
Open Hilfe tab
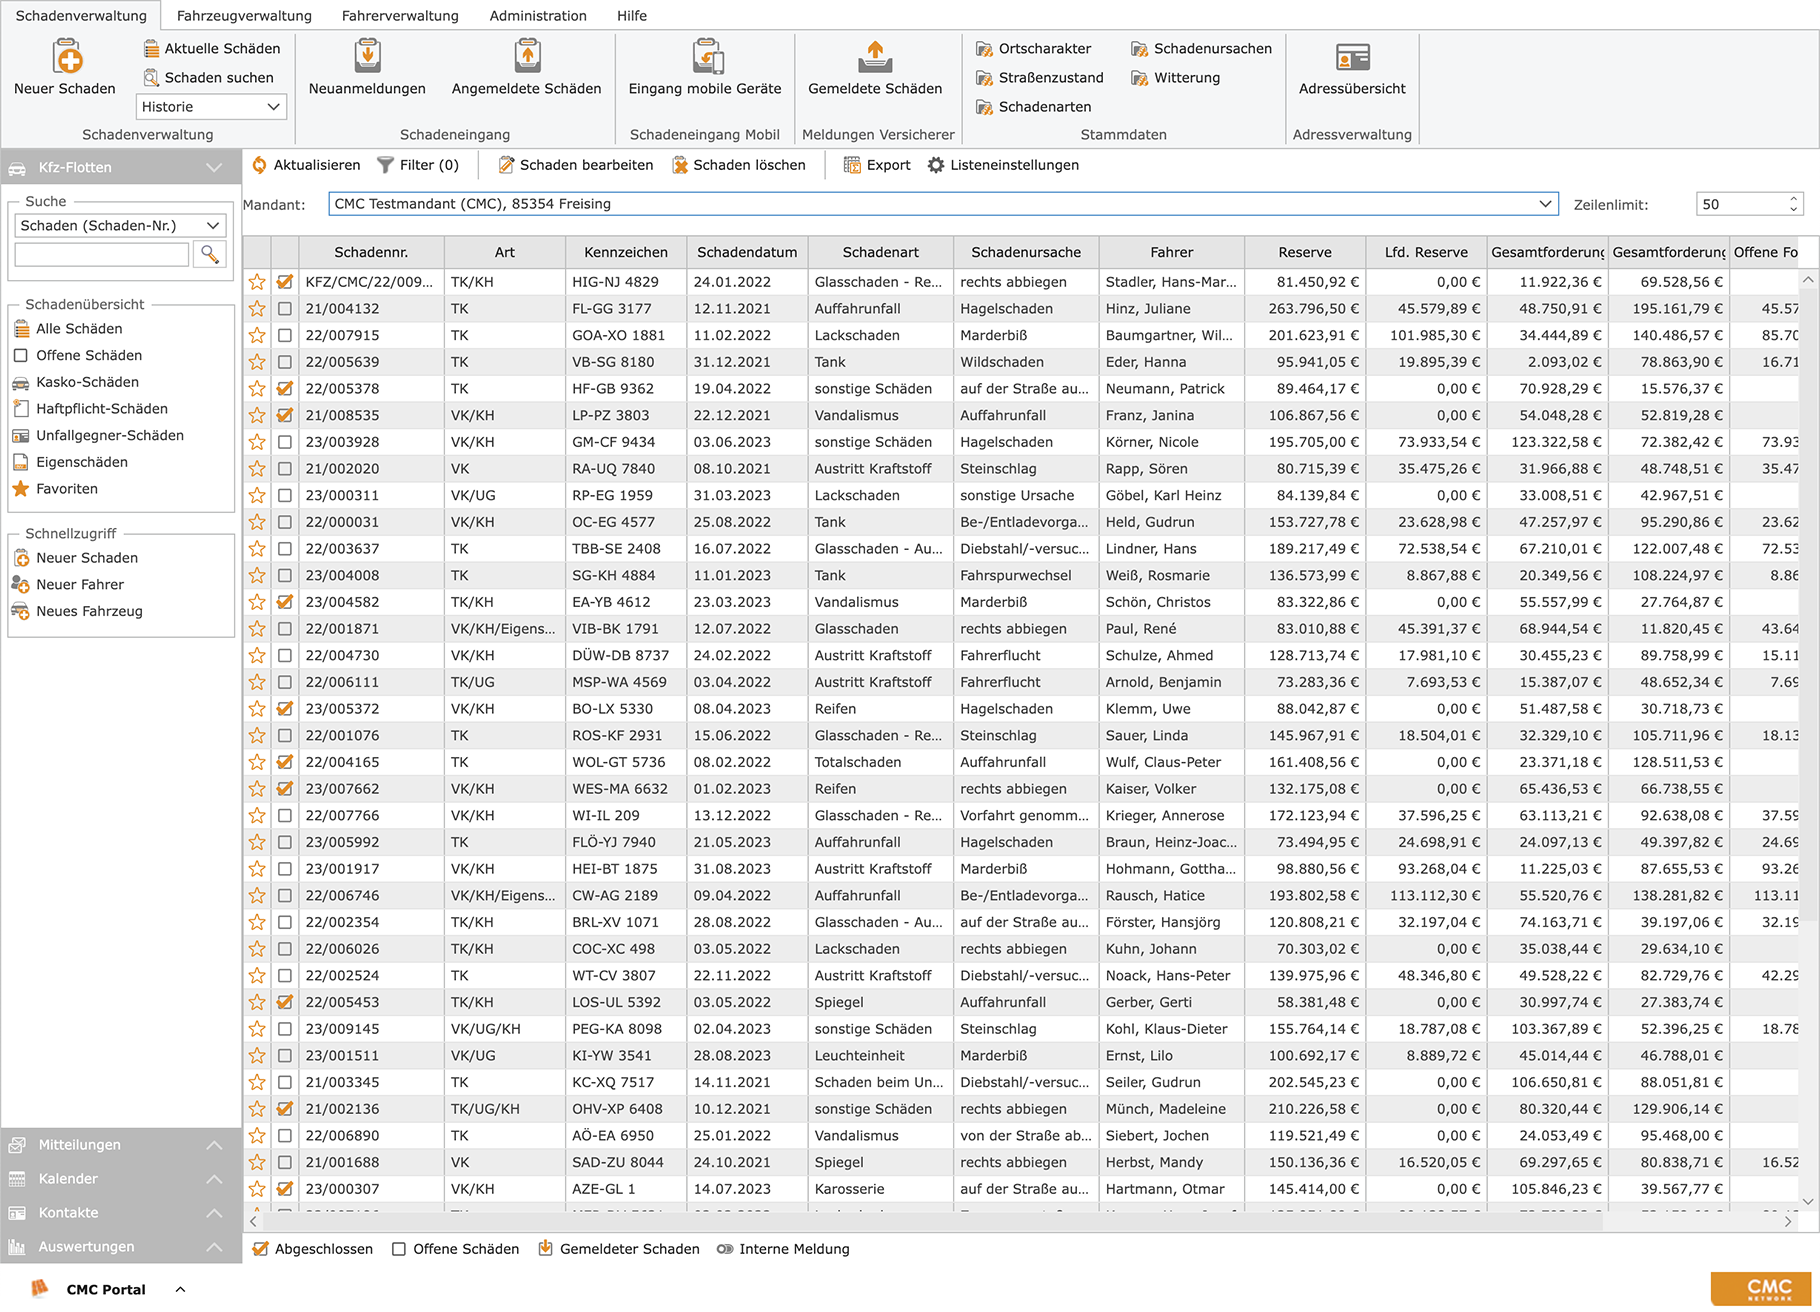632,16
